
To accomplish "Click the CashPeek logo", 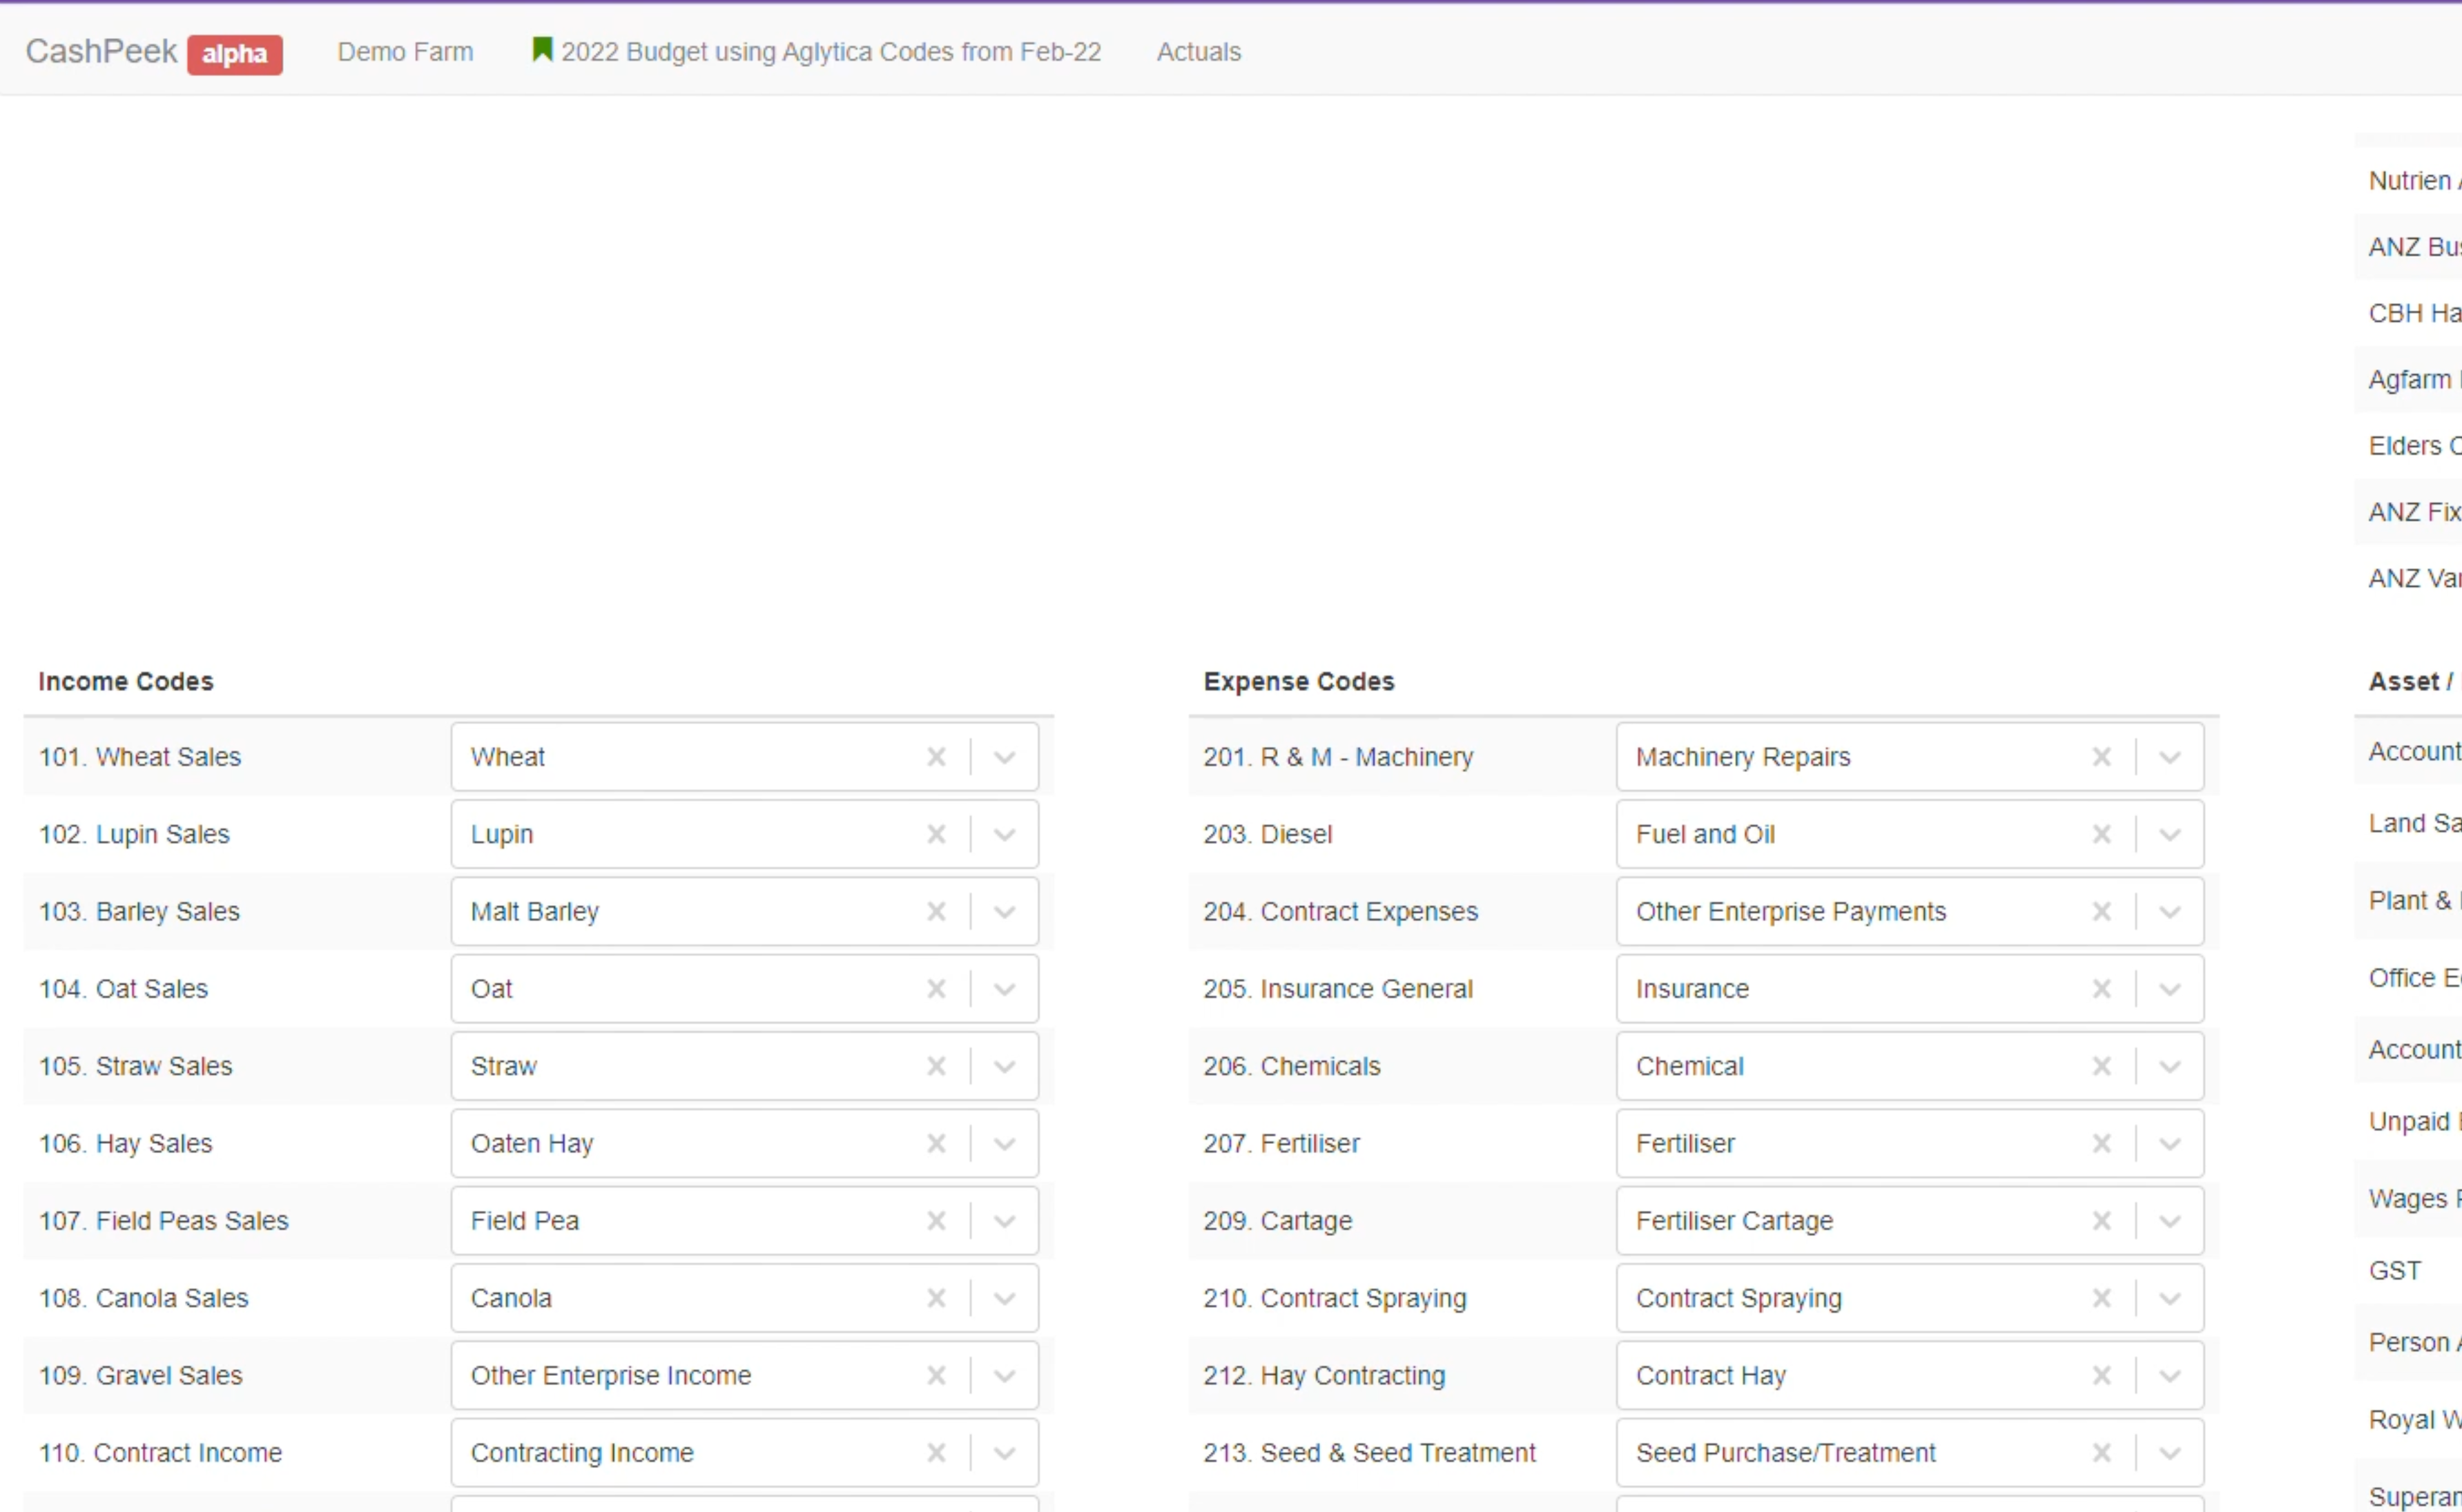I will pos(101,51).
